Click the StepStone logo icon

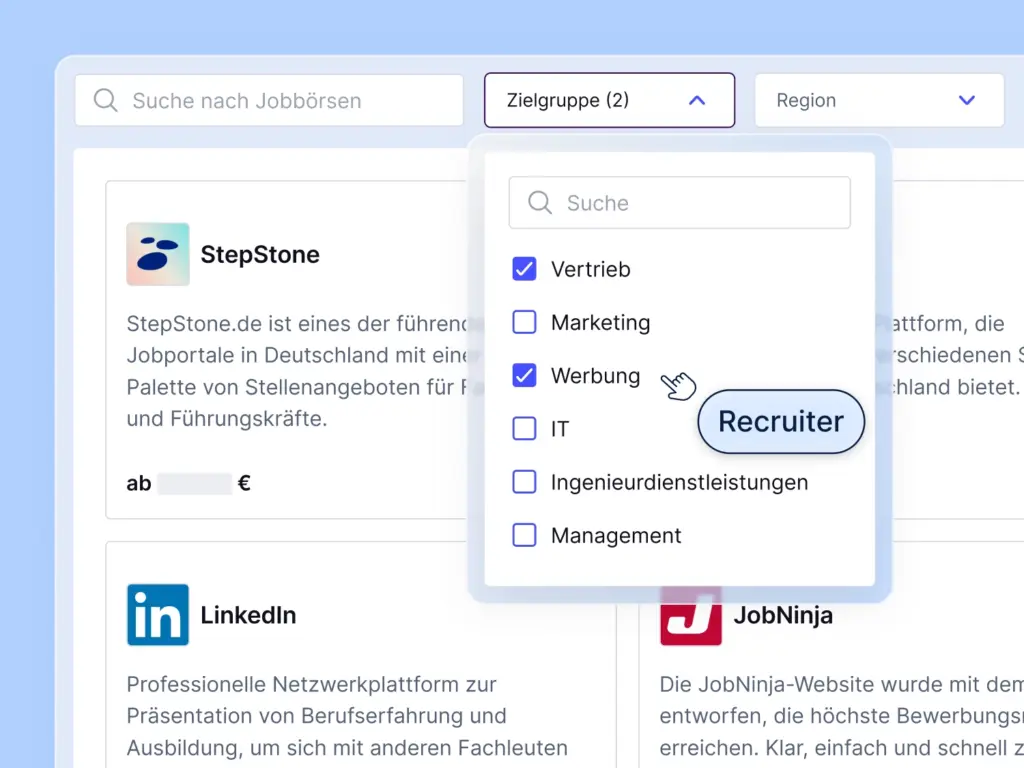pyautogui.click(x=157, y=254)
